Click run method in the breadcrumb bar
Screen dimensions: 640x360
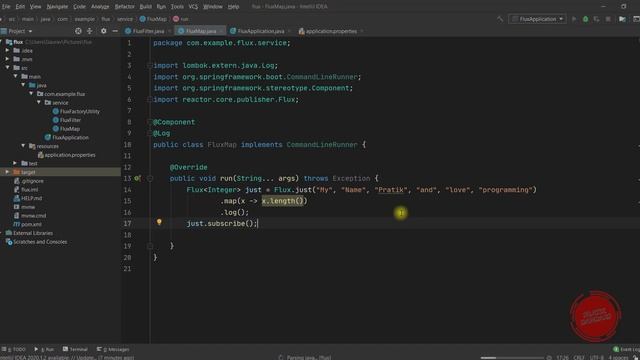coord(181,19)
